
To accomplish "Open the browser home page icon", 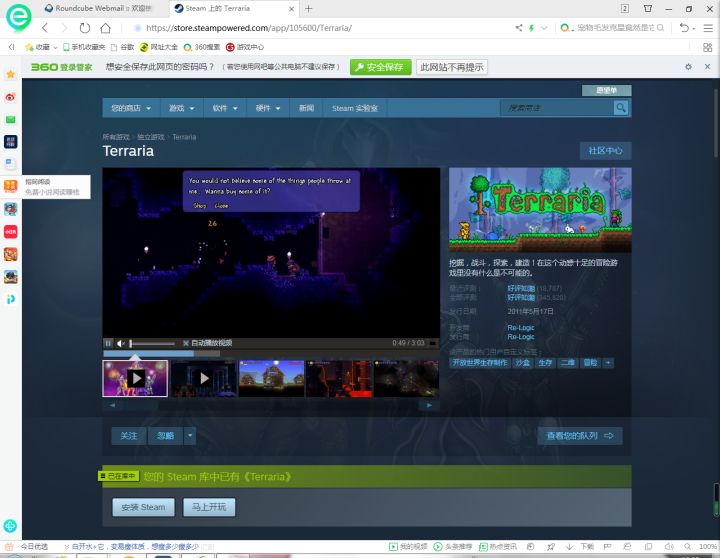I will coord(105,28).
